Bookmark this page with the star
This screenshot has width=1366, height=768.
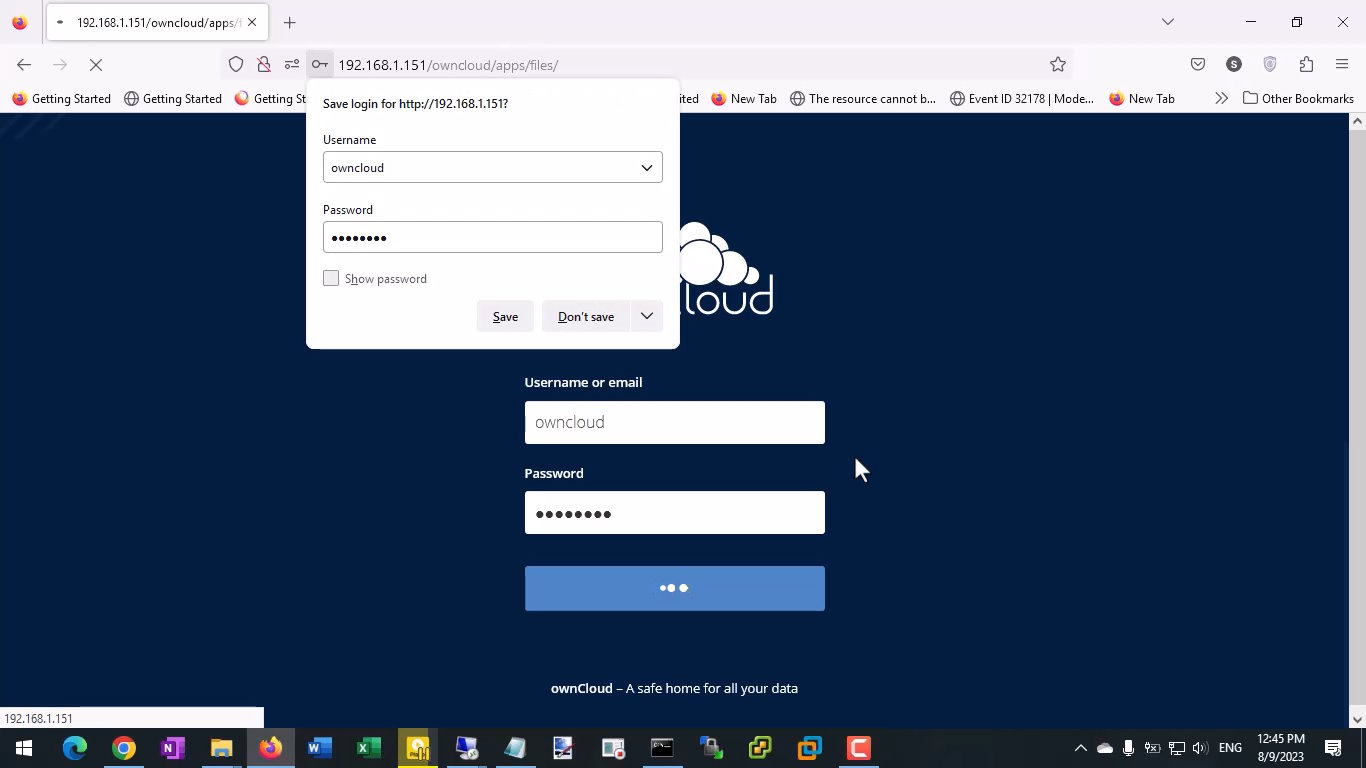click(1058, 65)
